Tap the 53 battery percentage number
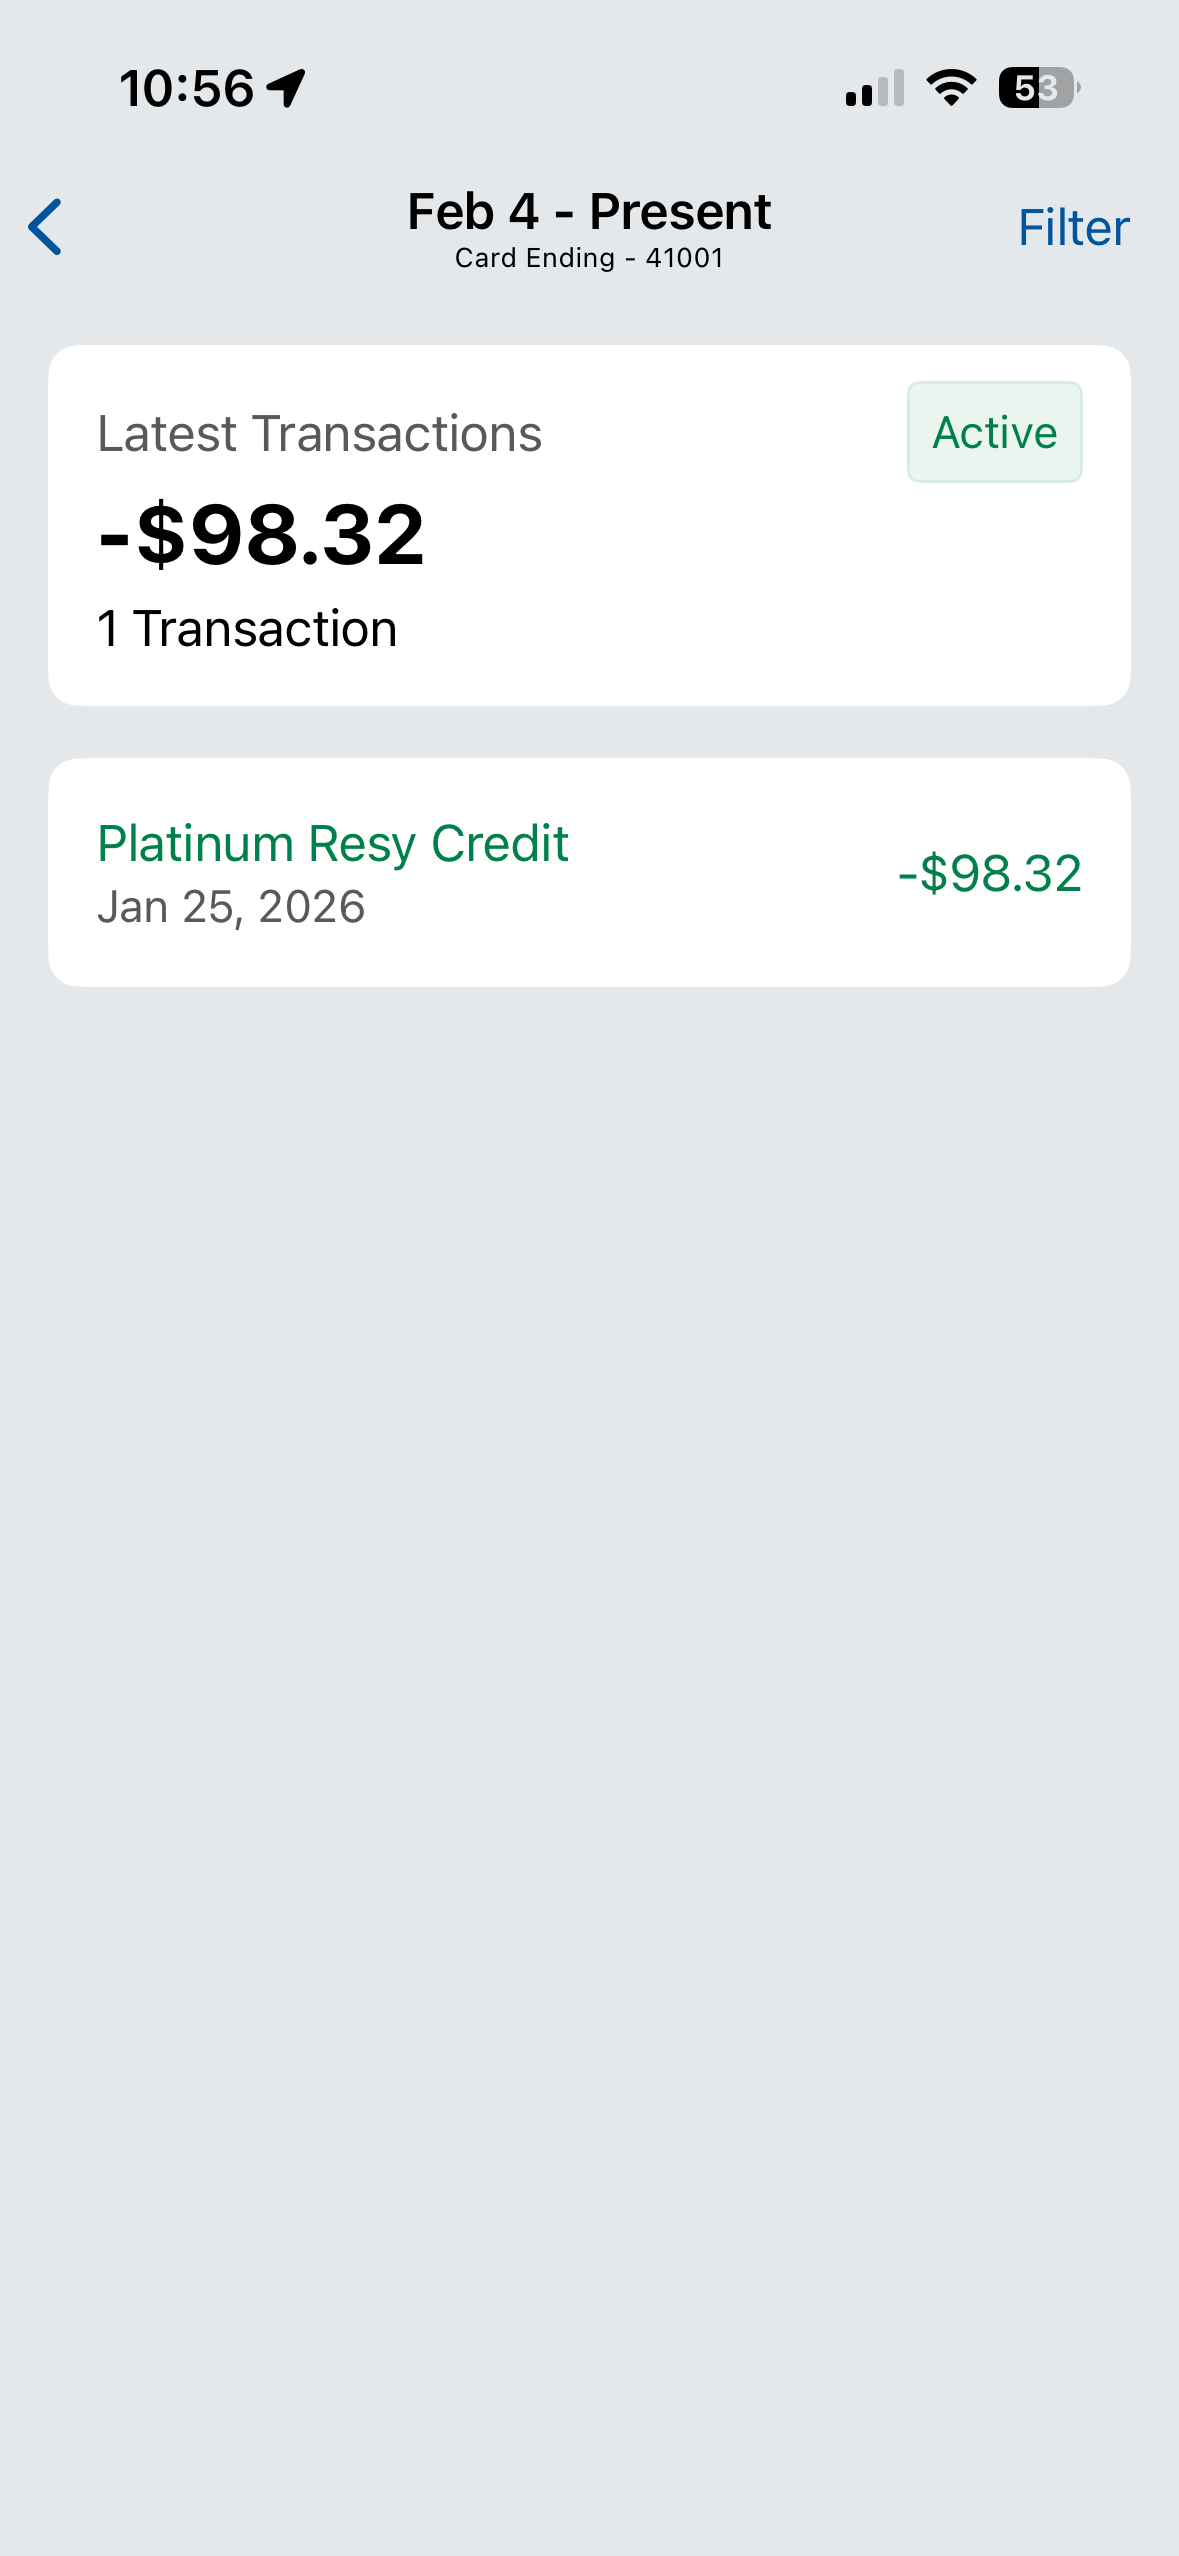Viewport: 1179px width, 2556px height. (1035, 88)
